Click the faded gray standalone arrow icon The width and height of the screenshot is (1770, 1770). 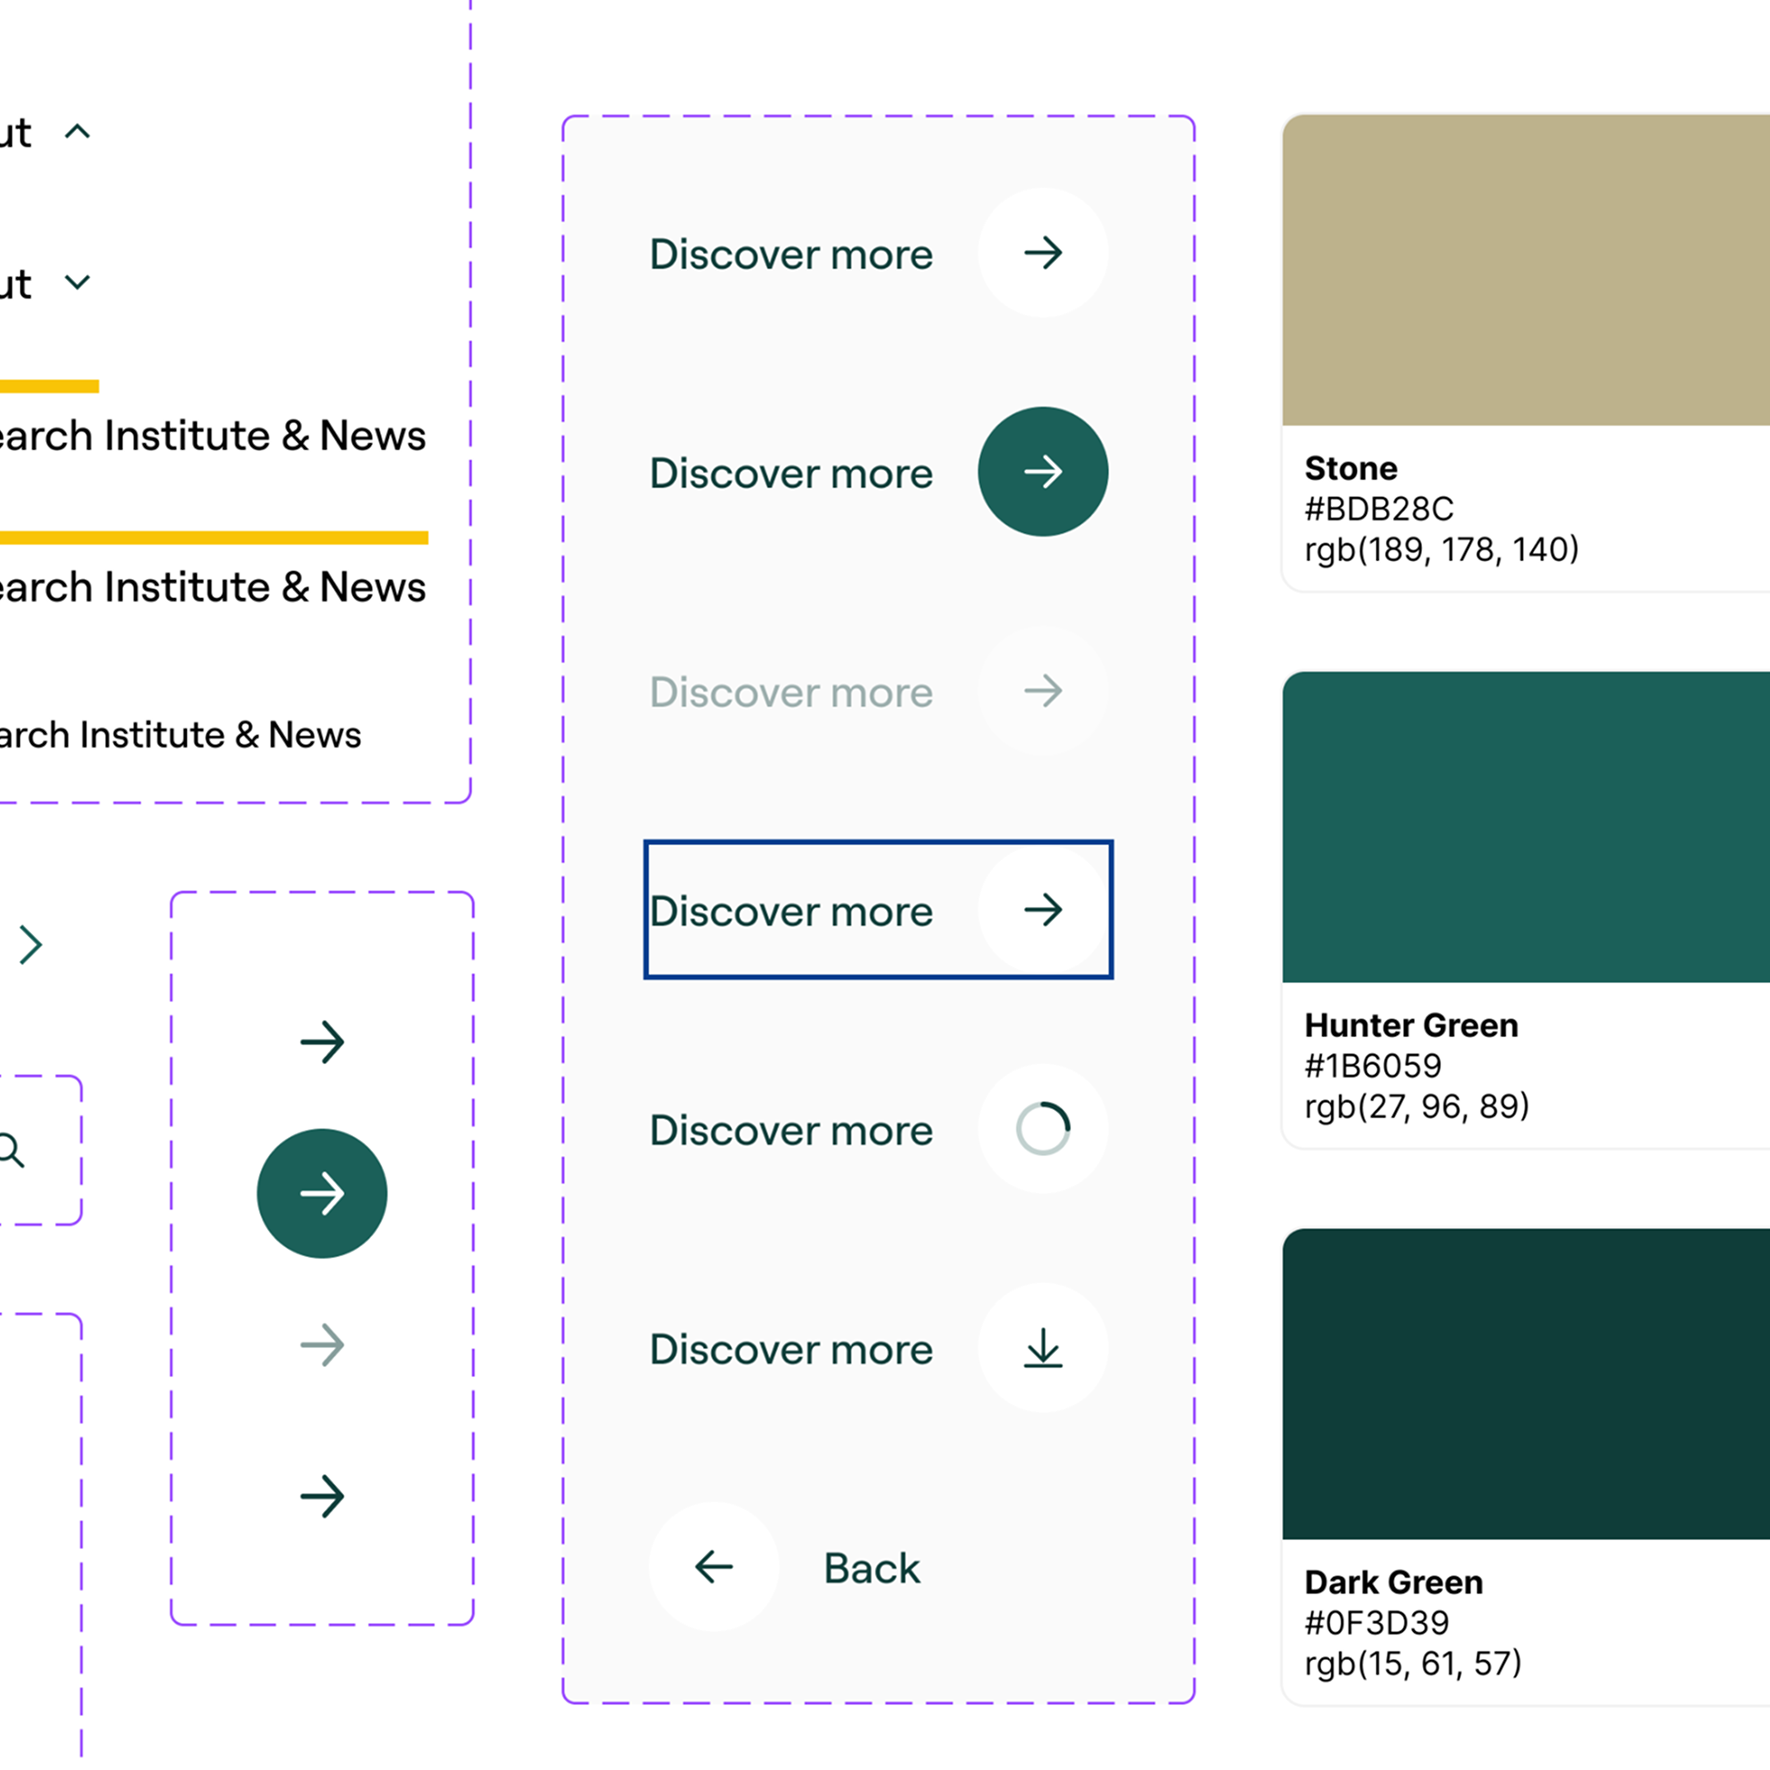coord(322,1345)
